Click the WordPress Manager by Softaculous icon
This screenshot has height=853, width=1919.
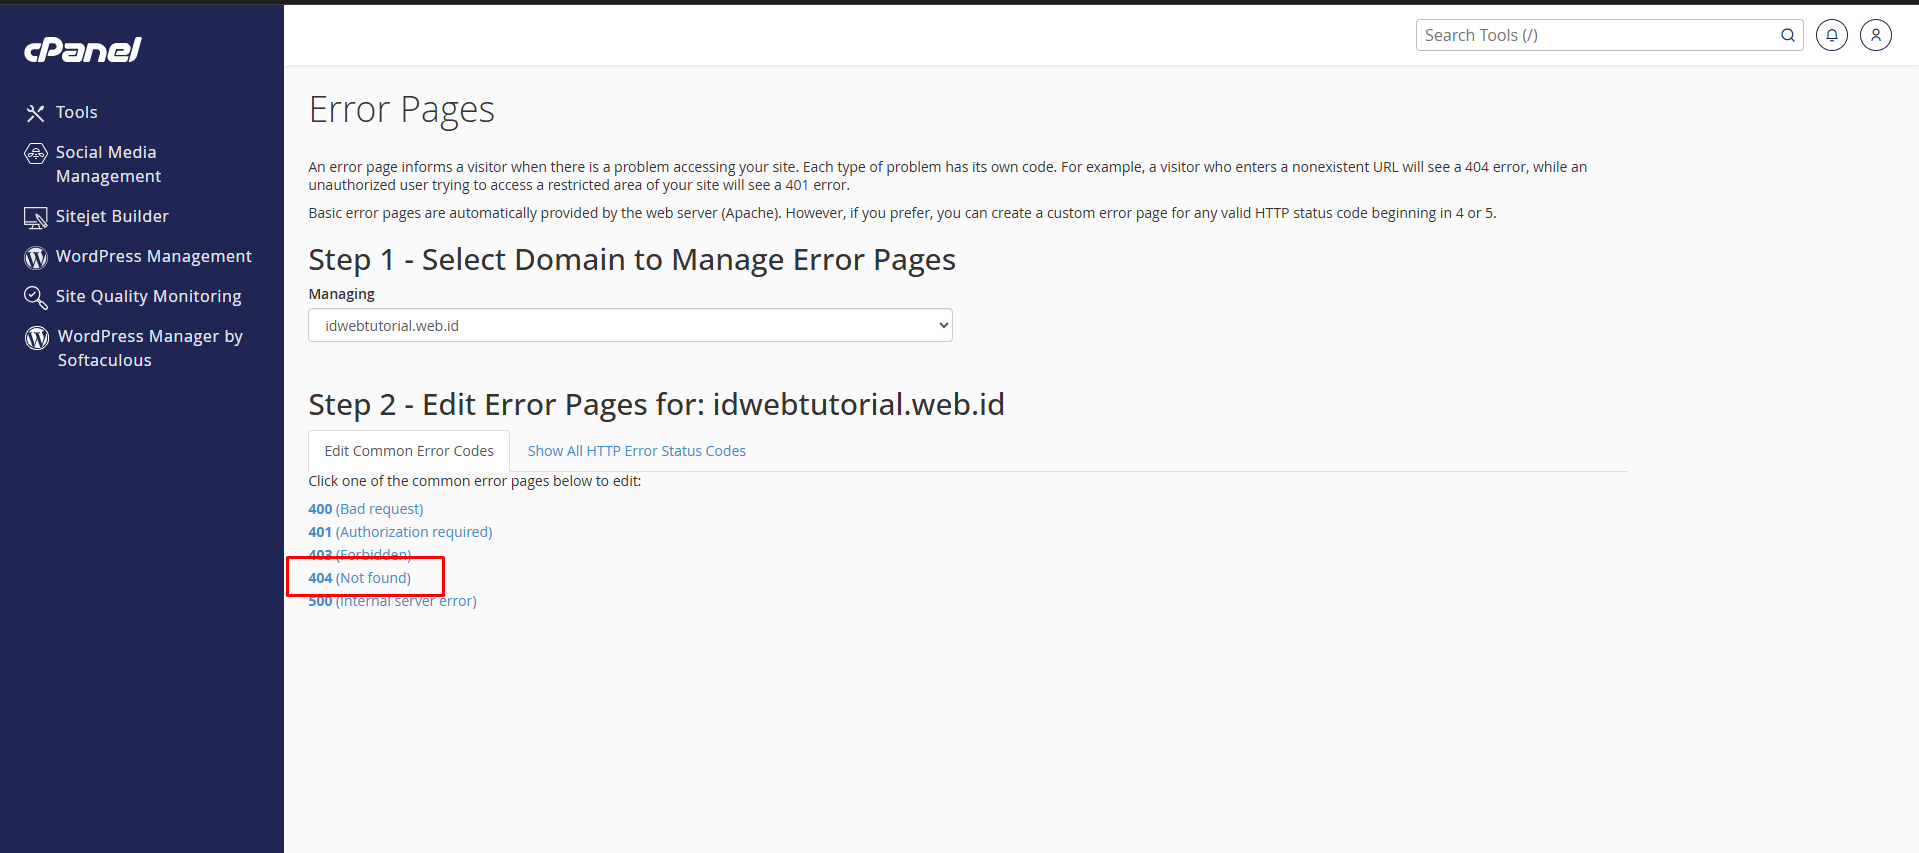coord(37,337)
